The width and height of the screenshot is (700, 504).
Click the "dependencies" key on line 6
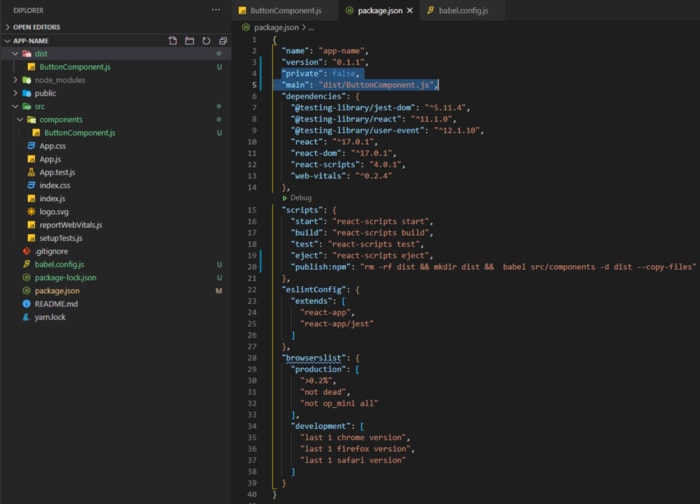coord(313,96)
